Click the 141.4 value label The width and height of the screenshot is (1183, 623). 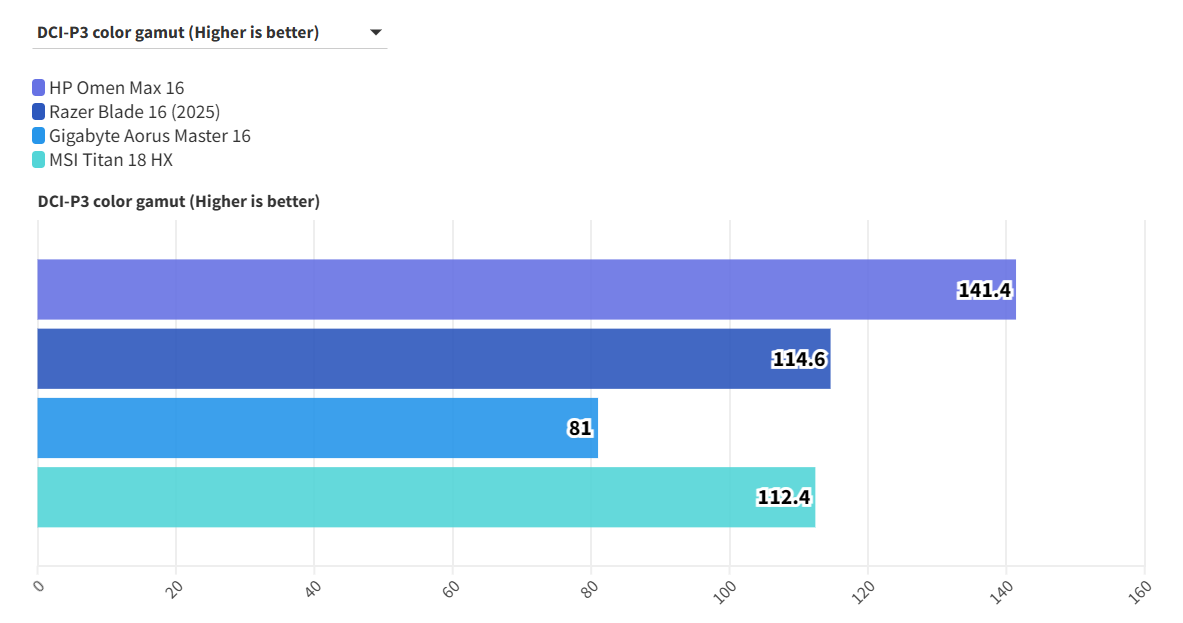(985, 290)
